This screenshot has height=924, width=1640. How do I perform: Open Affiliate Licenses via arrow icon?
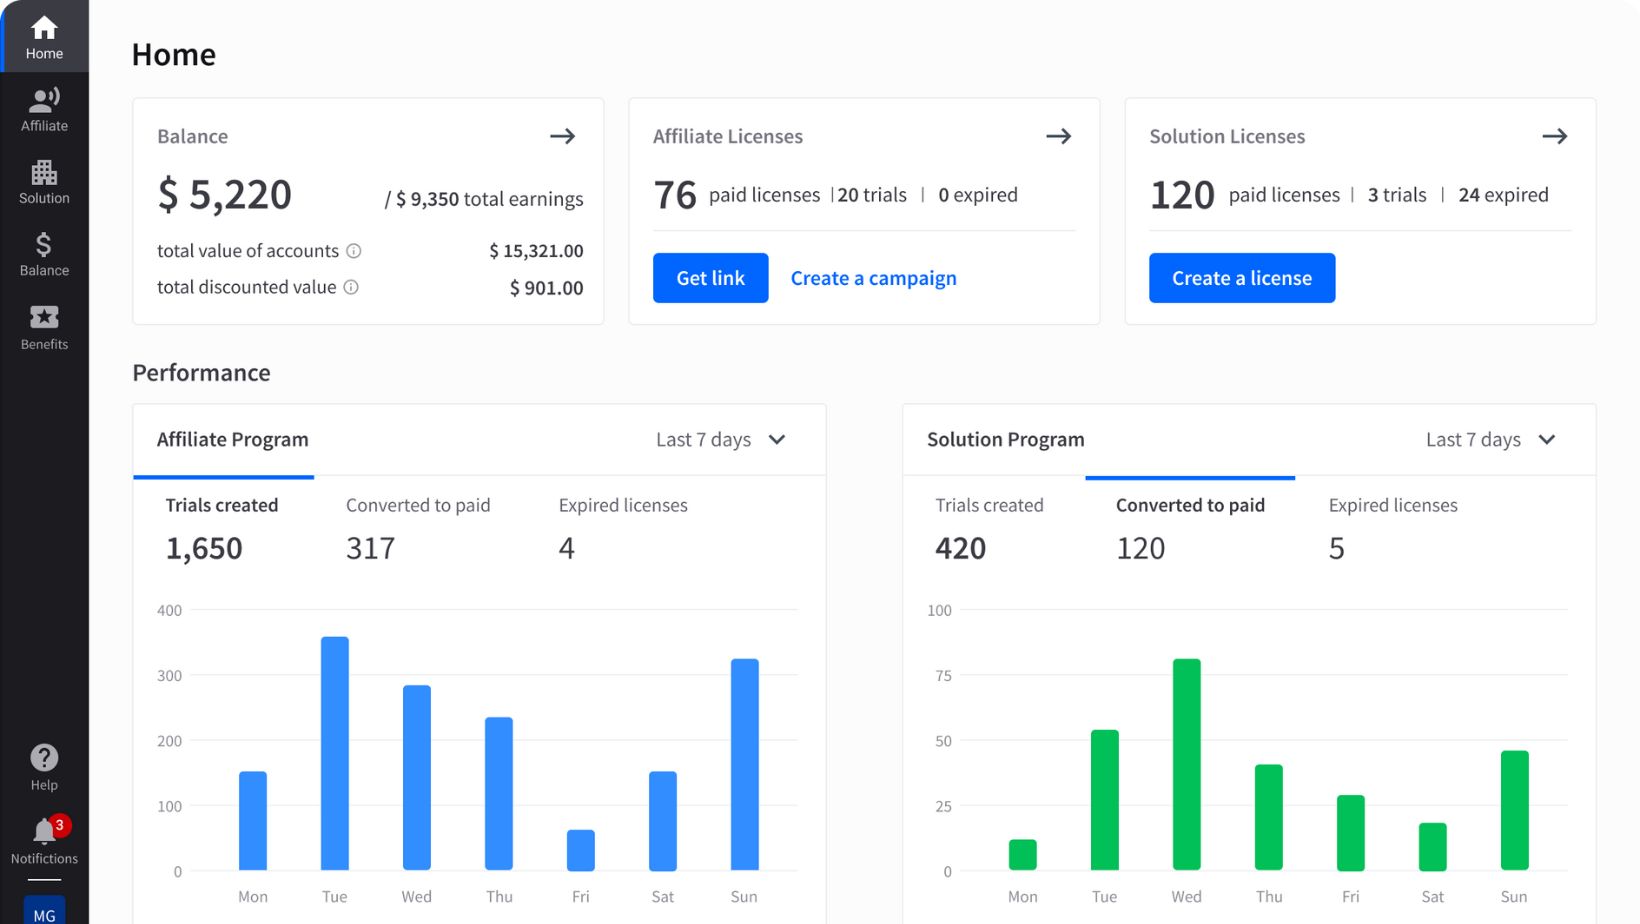(1058, 136)
